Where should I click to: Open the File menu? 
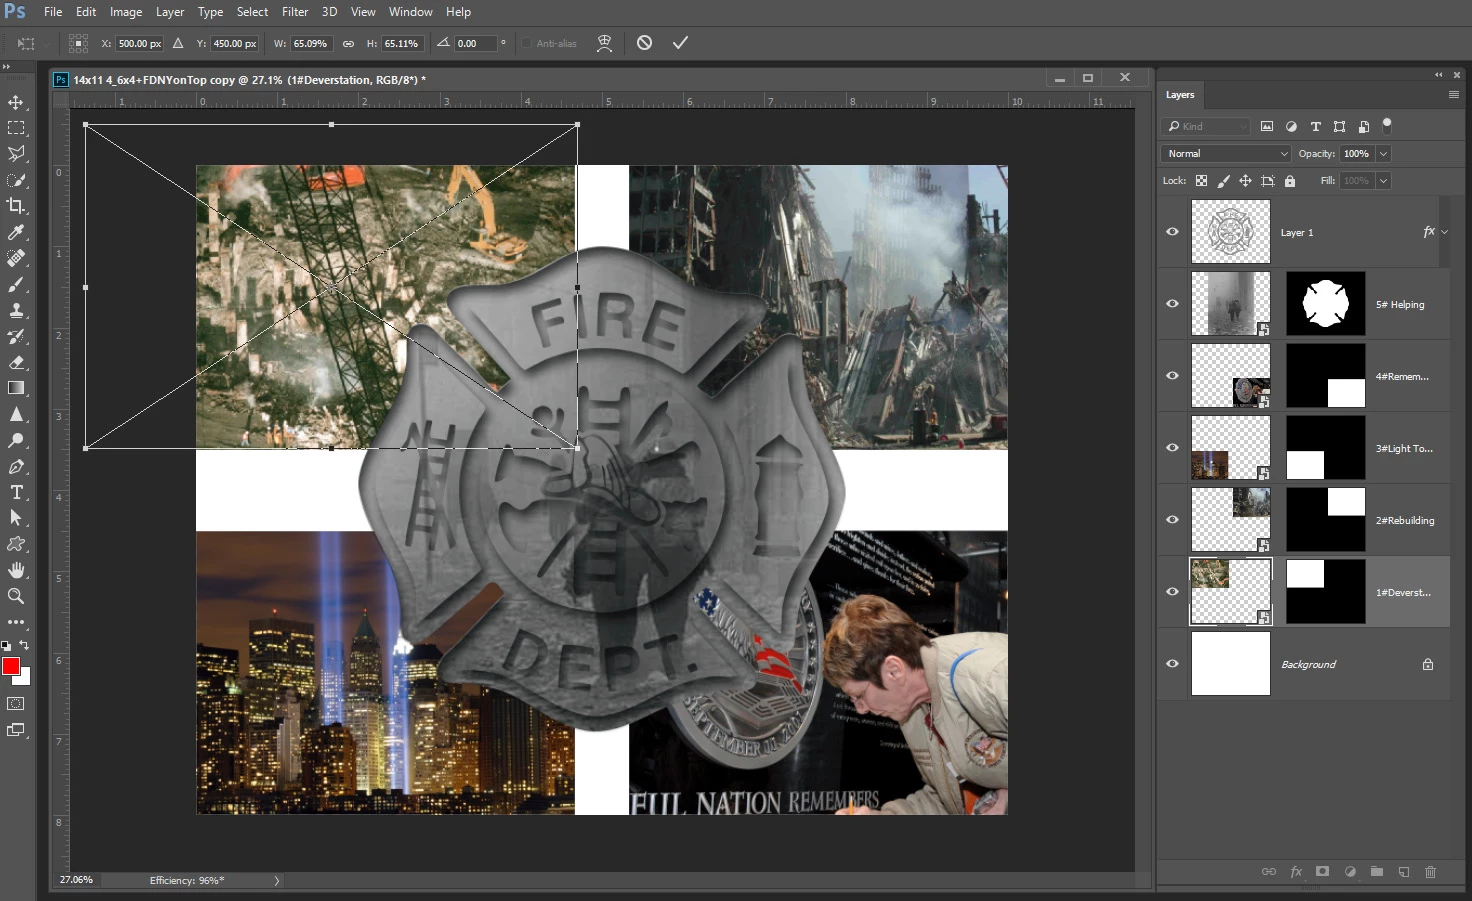pos(53,12)
